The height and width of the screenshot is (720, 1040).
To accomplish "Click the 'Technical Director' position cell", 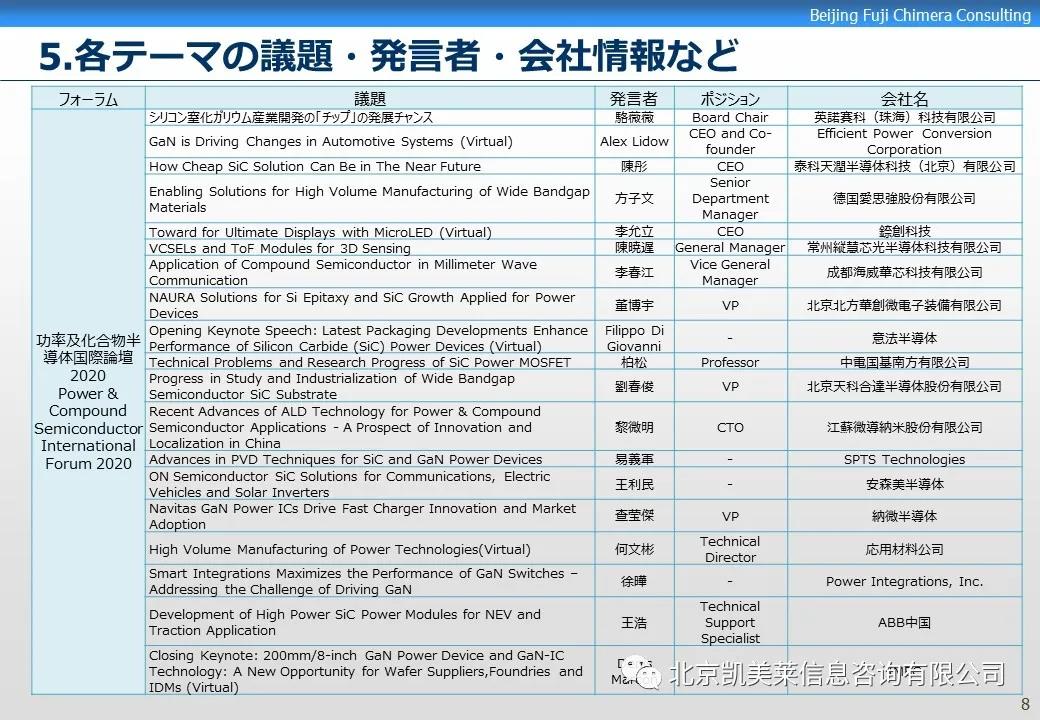I will 730,549.
